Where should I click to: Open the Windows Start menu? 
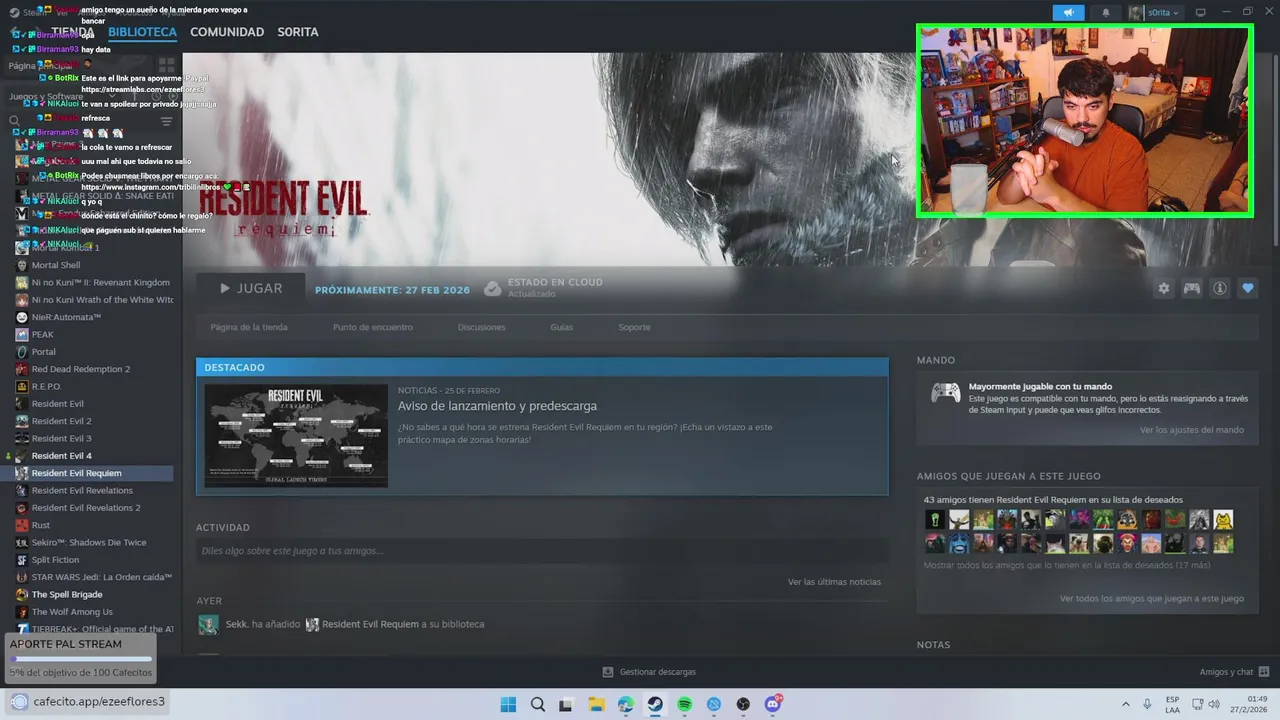[508, 704]
